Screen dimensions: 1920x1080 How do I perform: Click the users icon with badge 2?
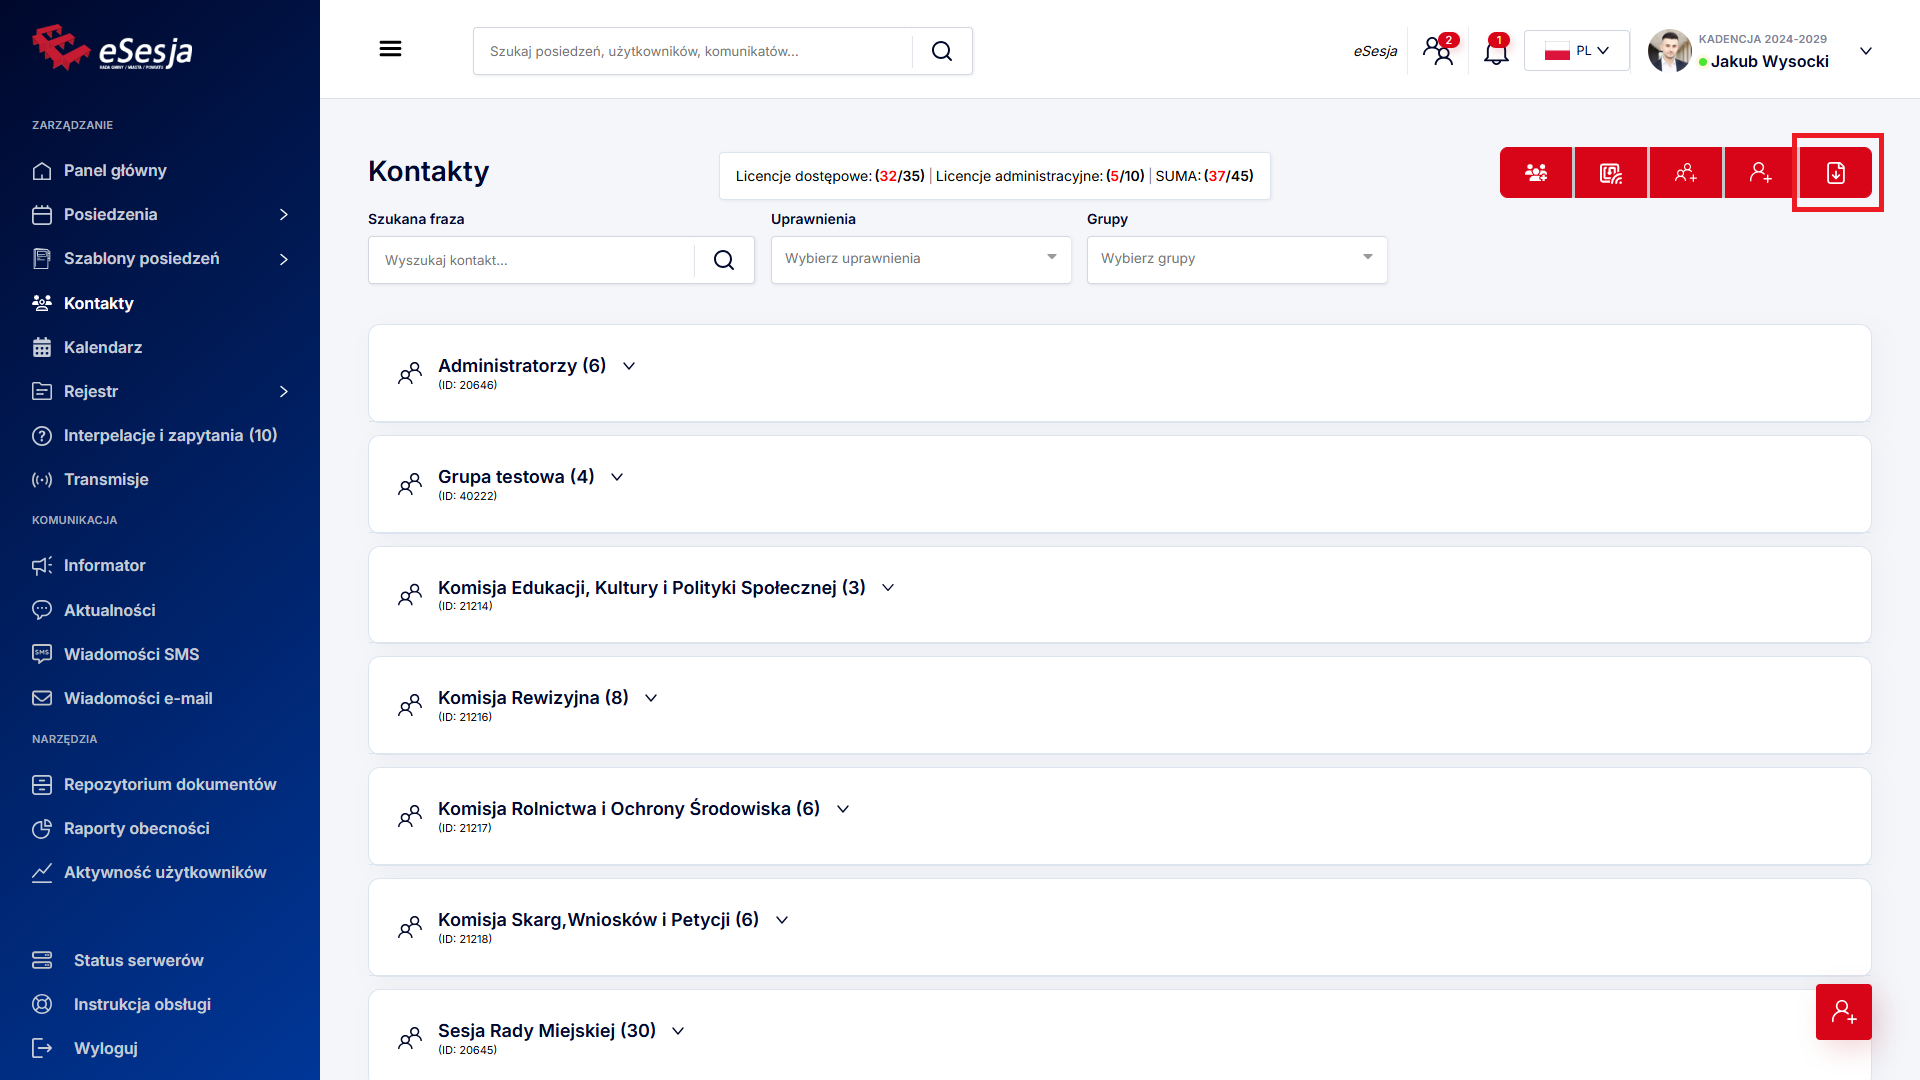1439,51
